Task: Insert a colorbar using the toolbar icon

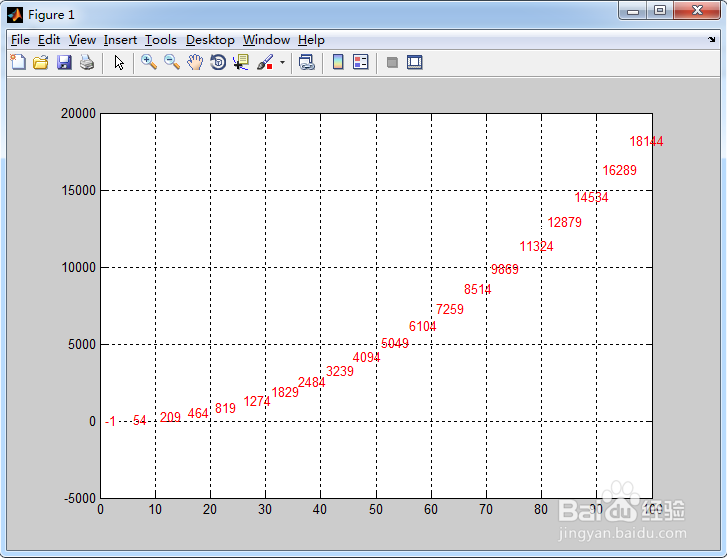Action: [x=338, y=62]
